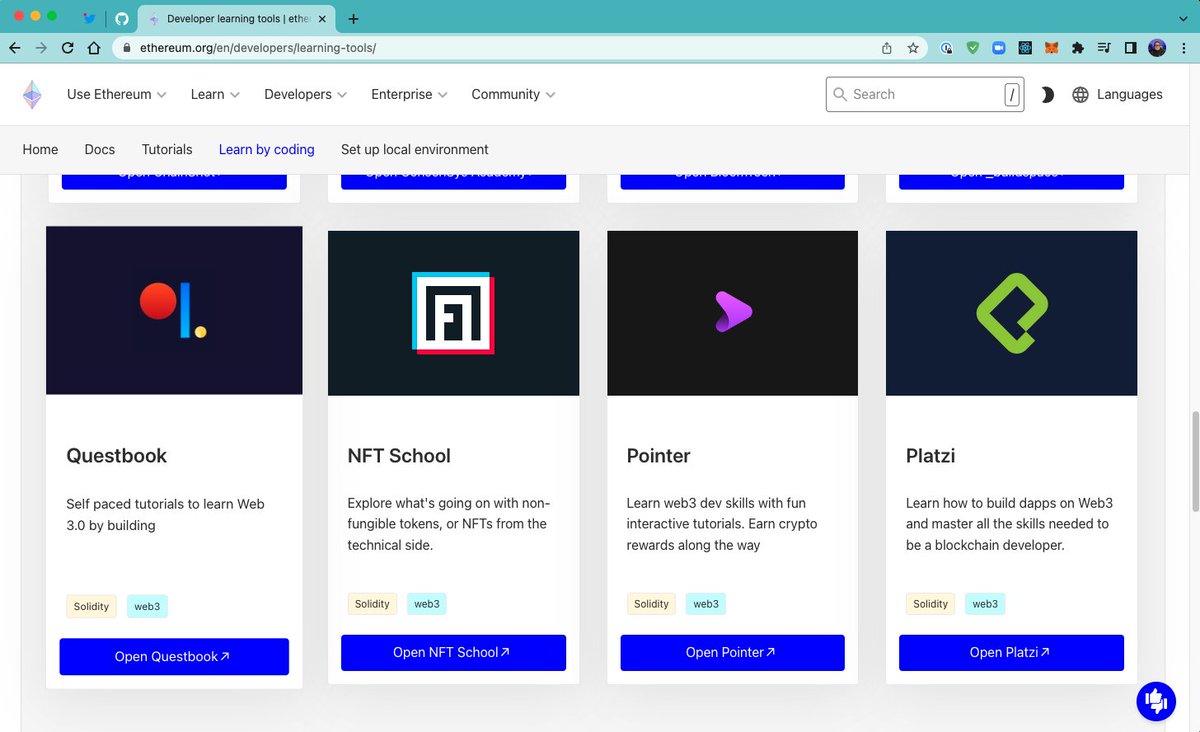Click the Solidity tag on Questbook
Screen dimensions: 1200x732
point(91,607)
